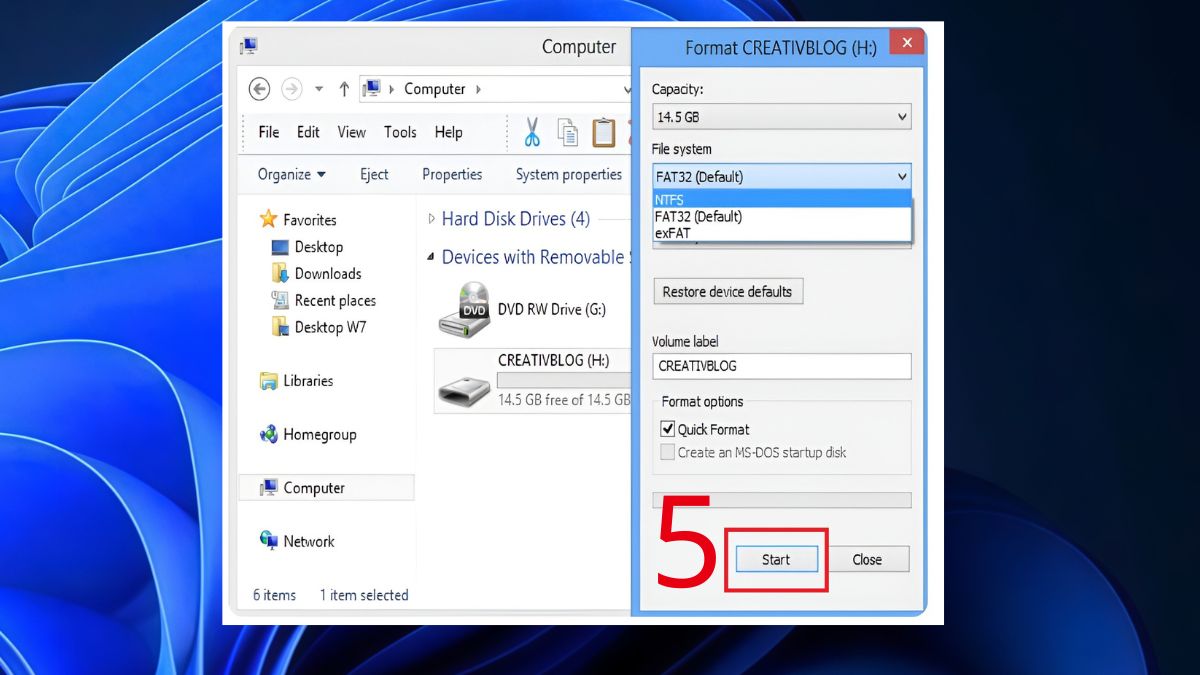Open the View menu

[x=351, y=132]
